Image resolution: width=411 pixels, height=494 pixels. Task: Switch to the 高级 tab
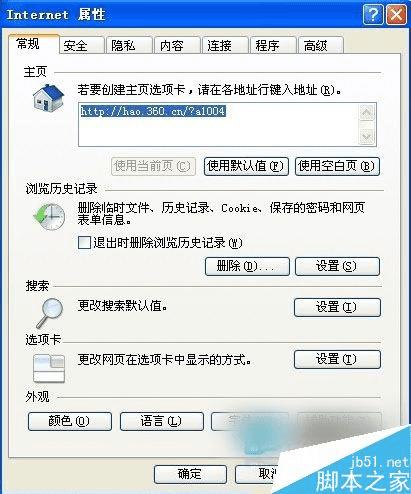click(321, 46)
